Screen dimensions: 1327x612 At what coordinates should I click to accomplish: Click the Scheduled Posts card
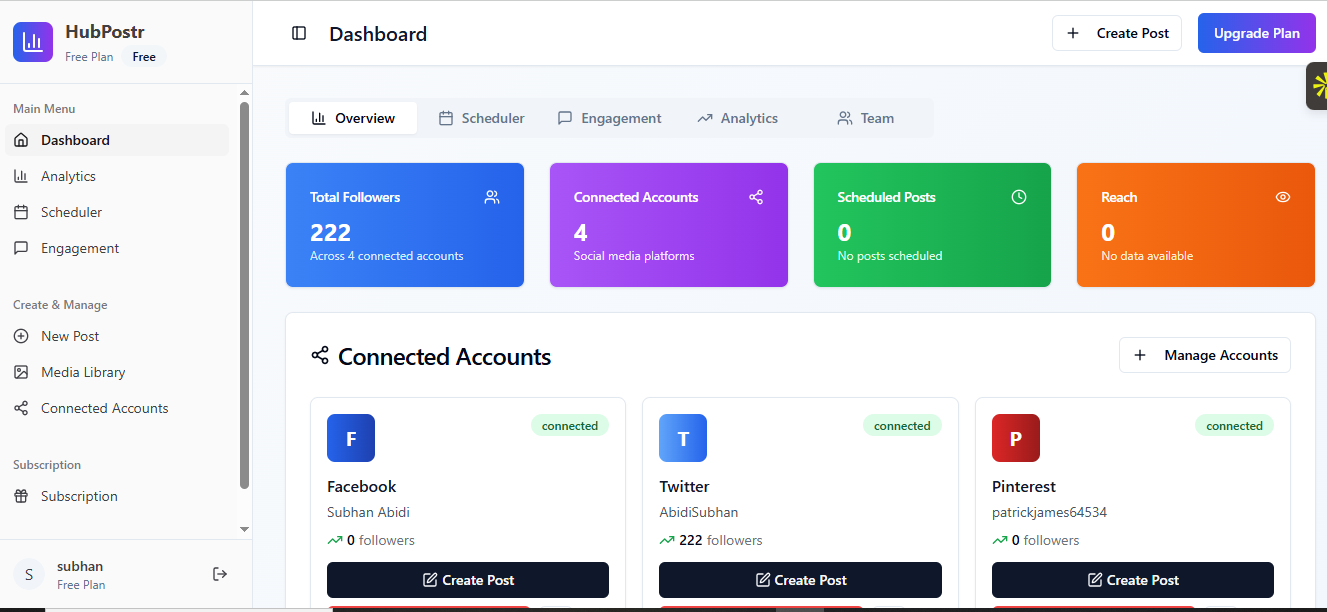(x=932, y=225)
